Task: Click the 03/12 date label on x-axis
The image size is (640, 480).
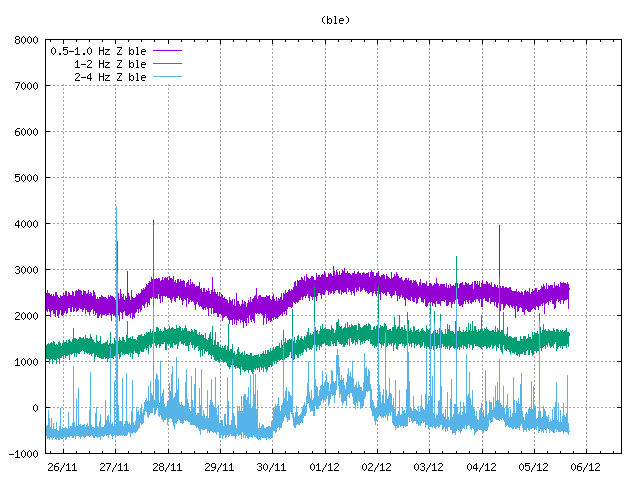Action: (x=429, y=467)
